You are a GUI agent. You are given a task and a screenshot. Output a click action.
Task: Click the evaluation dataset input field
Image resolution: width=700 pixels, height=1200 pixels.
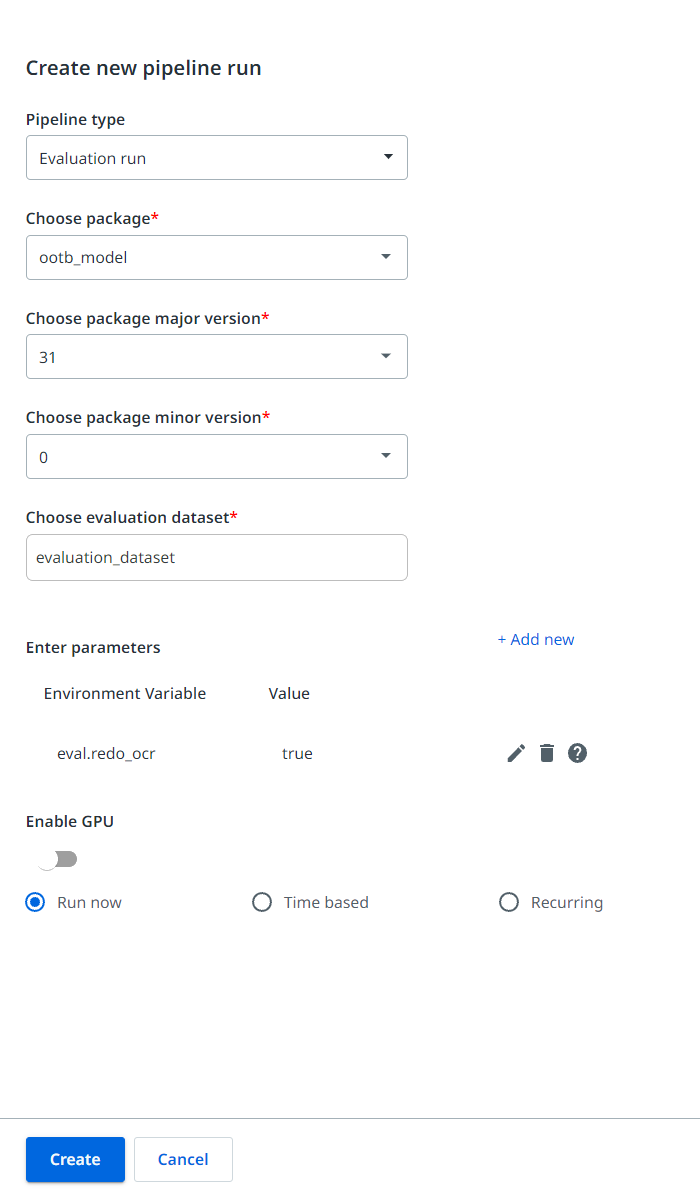[216, 557]
